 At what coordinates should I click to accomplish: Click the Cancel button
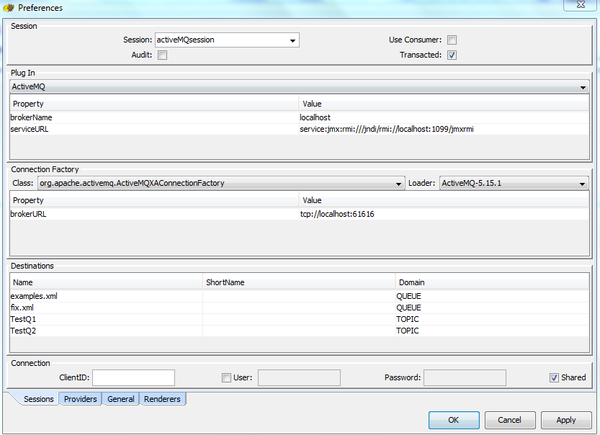[x=510, y=420]
